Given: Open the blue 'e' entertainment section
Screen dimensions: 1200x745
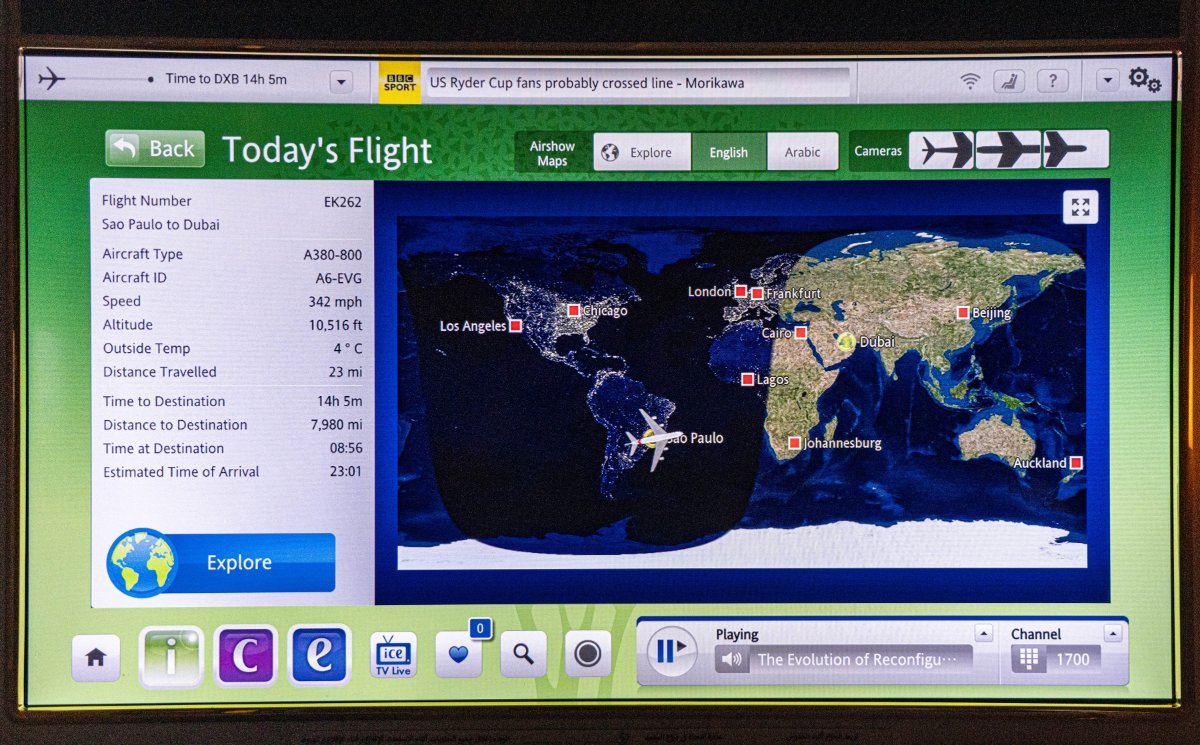Looking at the screenshot, I should click(x=319, y=655).
